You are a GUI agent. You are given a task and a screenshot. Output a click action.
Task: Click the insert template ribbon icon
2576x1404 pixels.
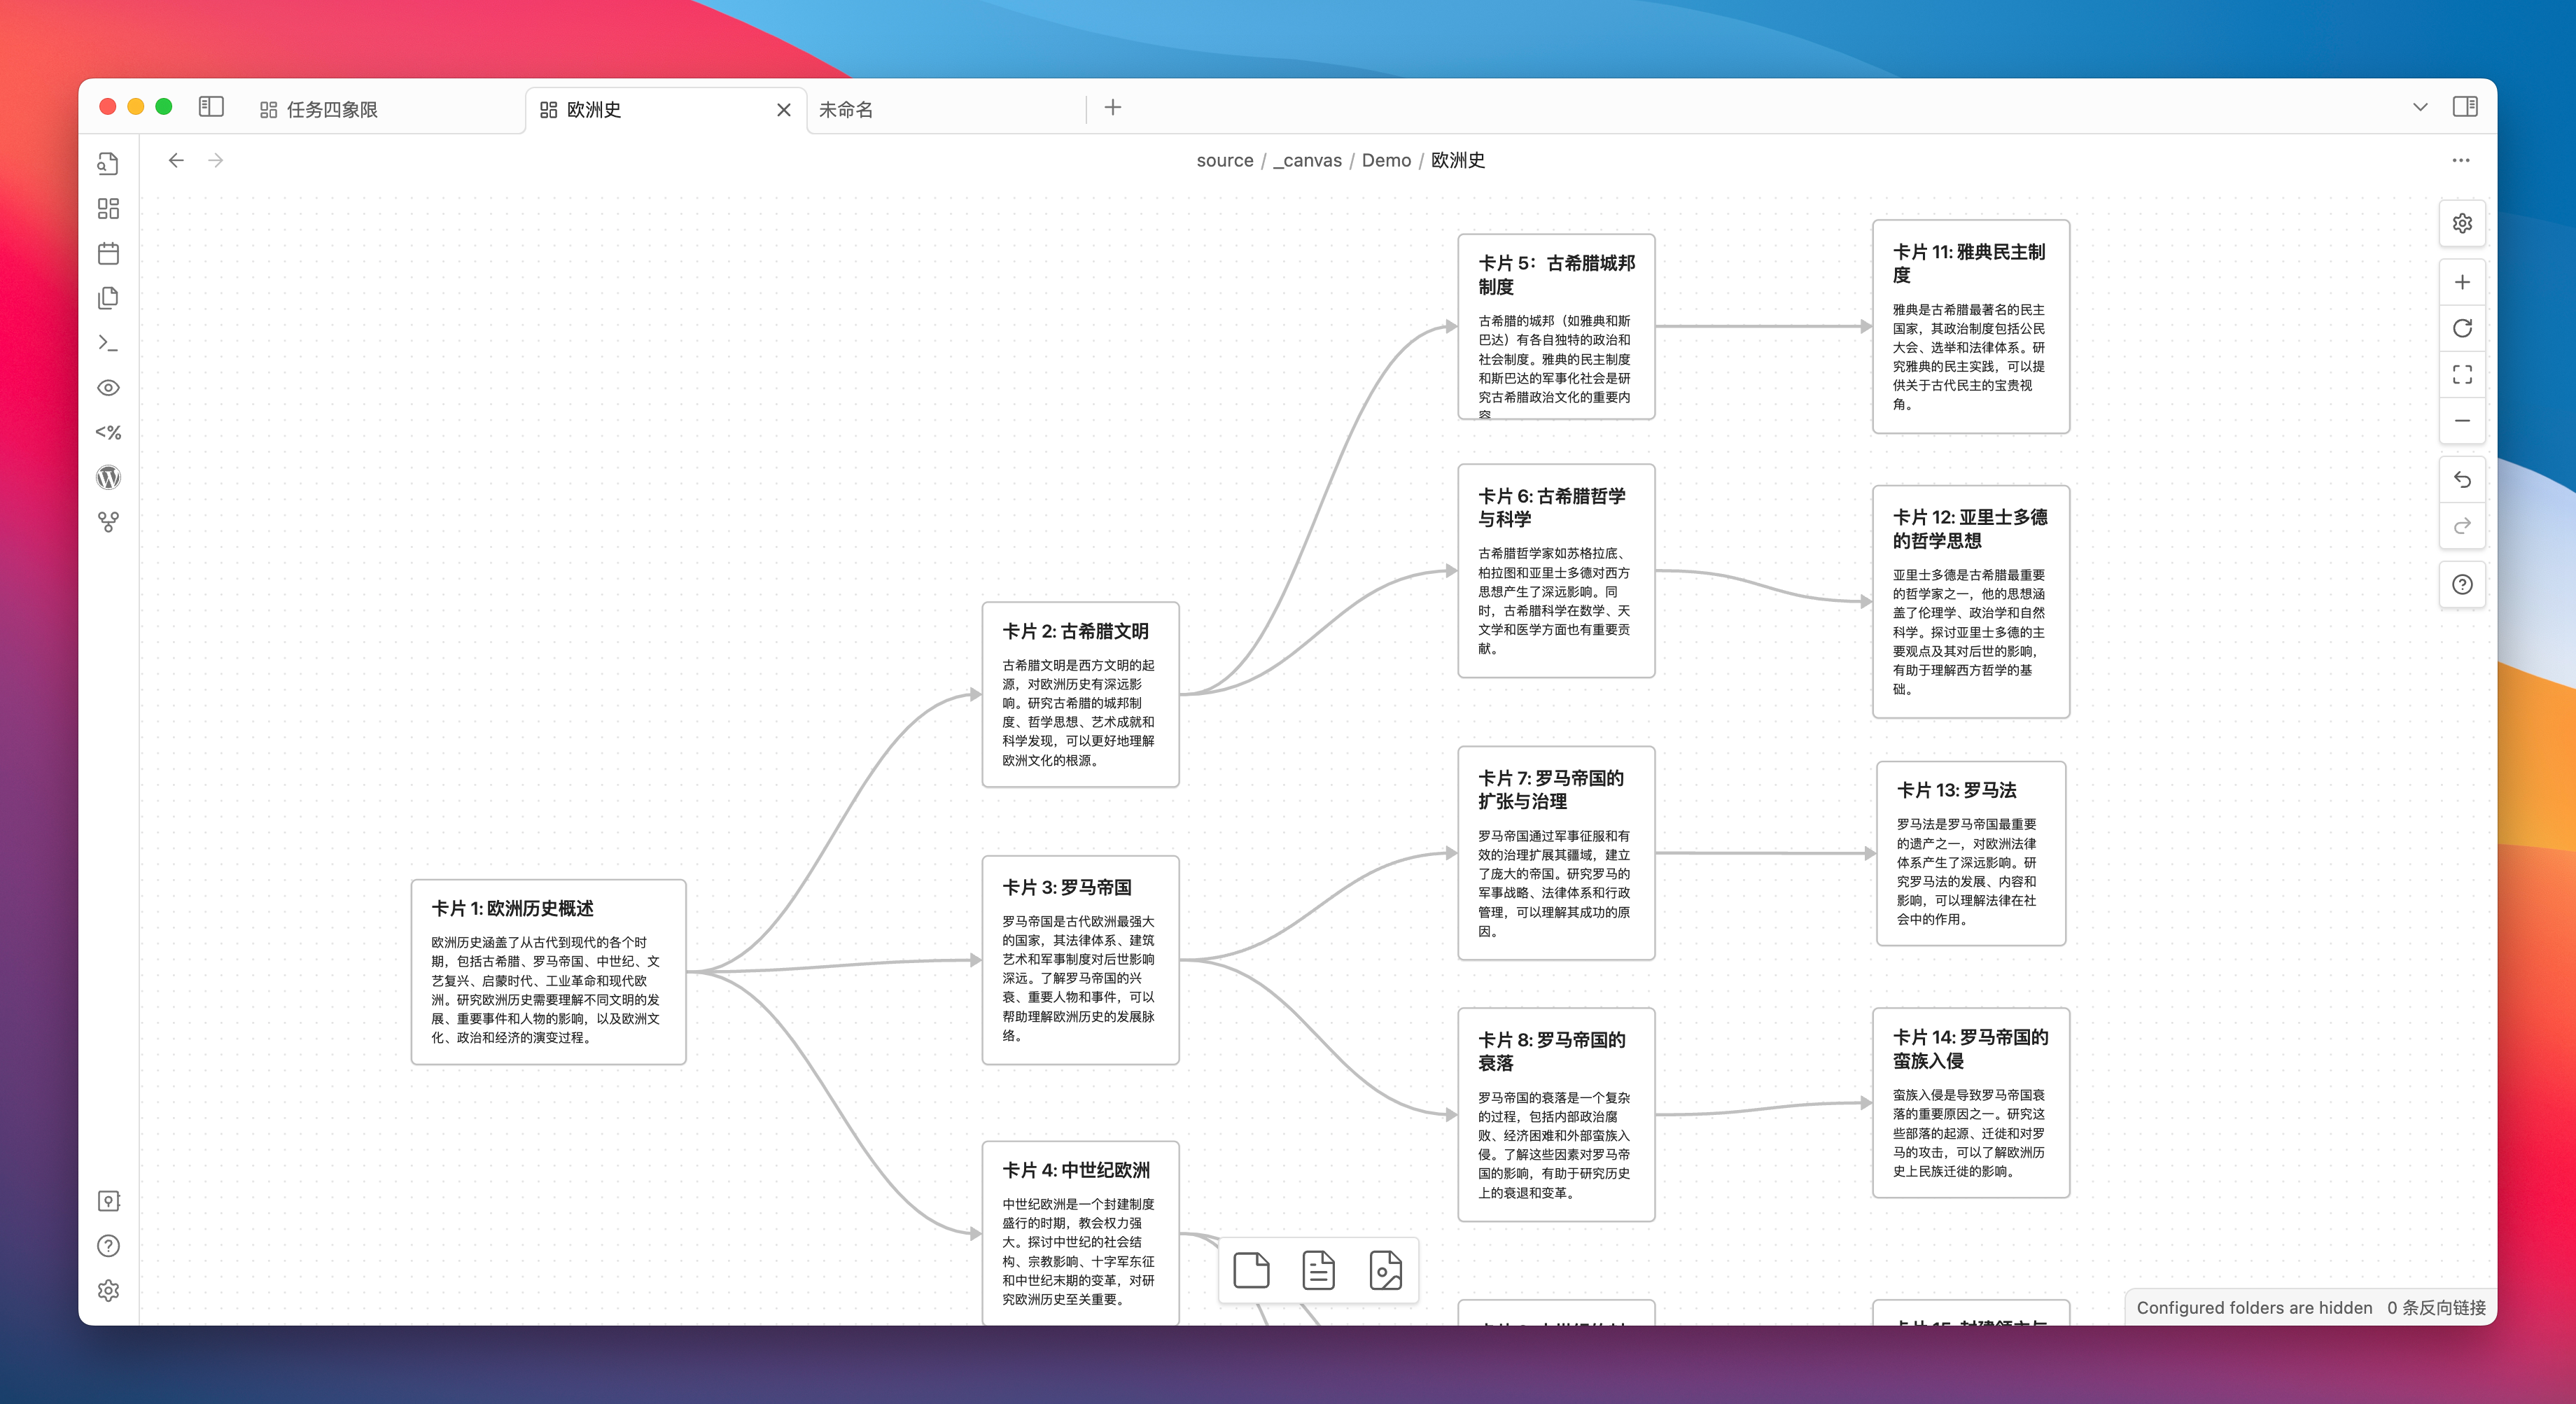108,298
